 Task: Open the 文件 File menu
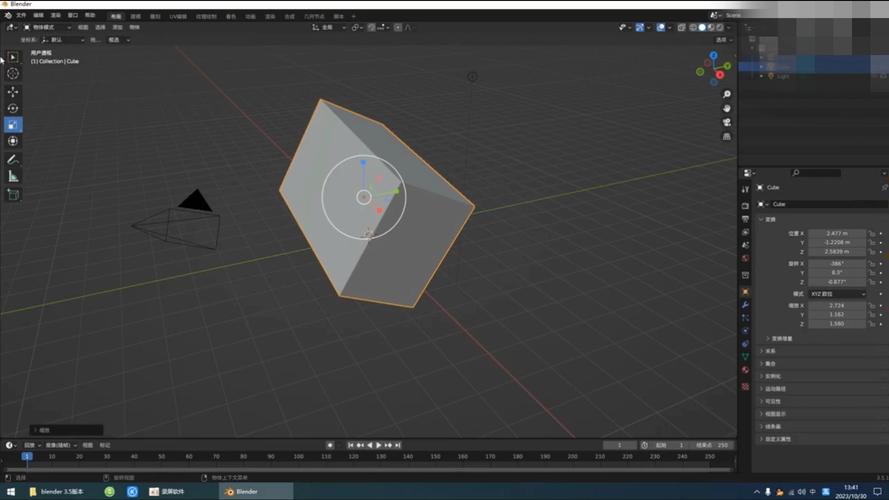click(22, 15)
